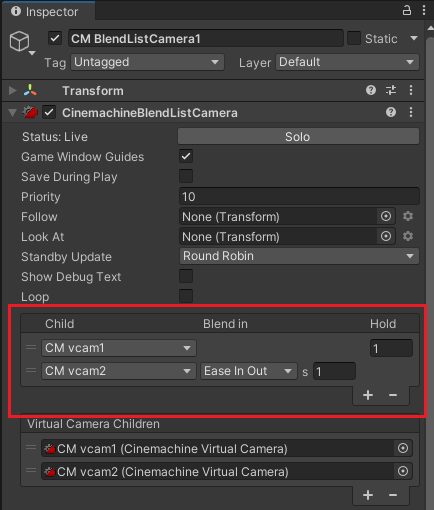Enable Show Debug Text
This screenshot has width=434, height=510.
(186, 276)
